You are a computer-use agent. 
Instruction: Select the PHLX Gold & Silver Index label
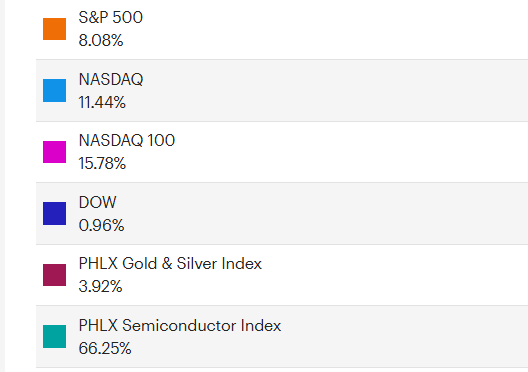pyautogui.click(x=170, y=264)
